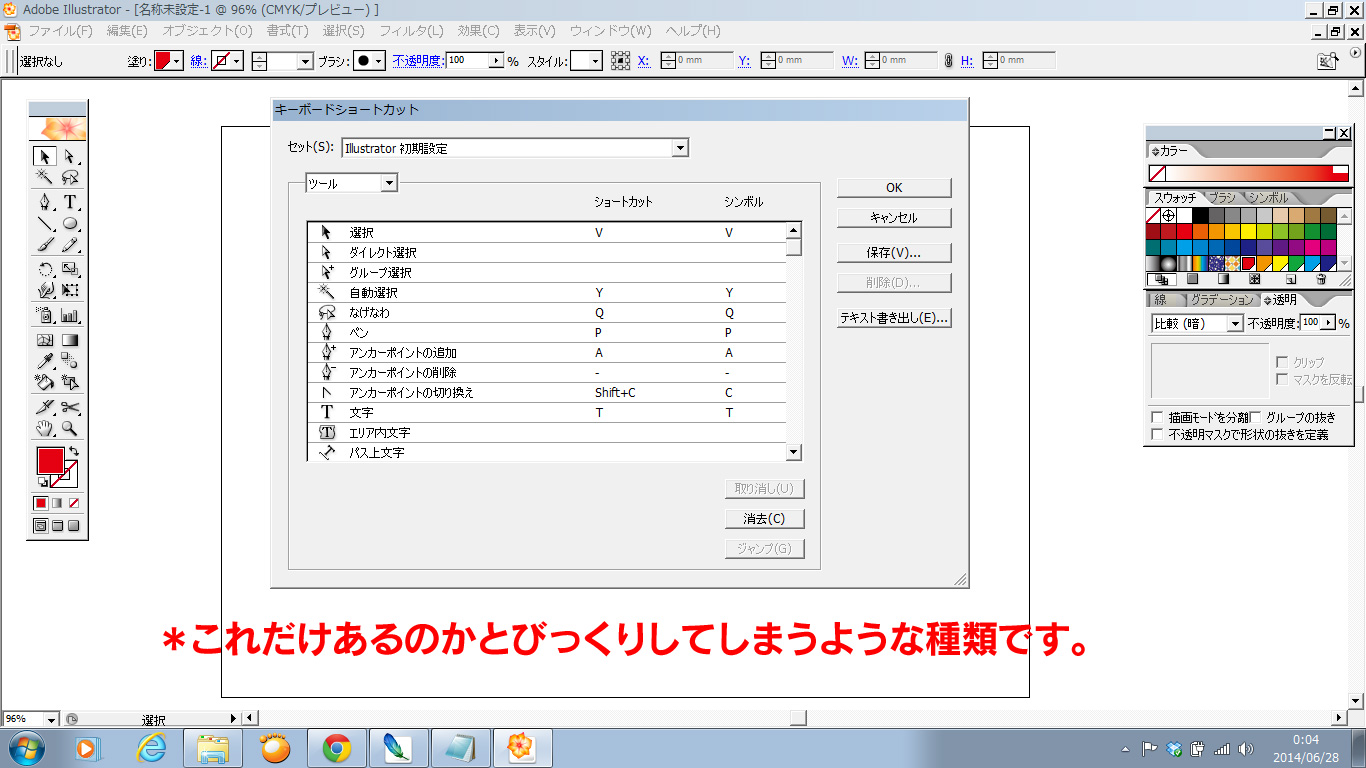Select the Lasso tool in toolbox
The height and width of the screenshot is (768, 1366).
[70, 178]
